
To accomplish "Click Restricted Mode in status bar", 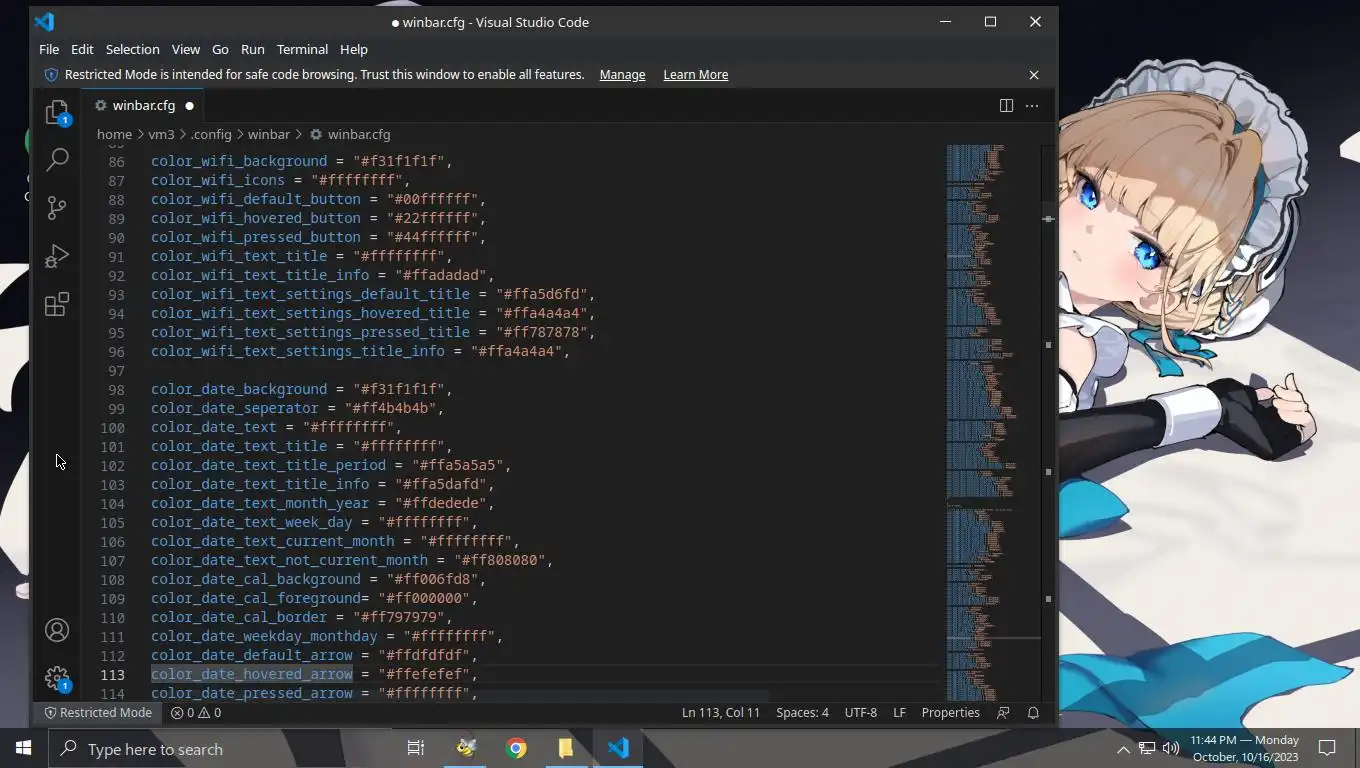I will [x=97, y=713].
